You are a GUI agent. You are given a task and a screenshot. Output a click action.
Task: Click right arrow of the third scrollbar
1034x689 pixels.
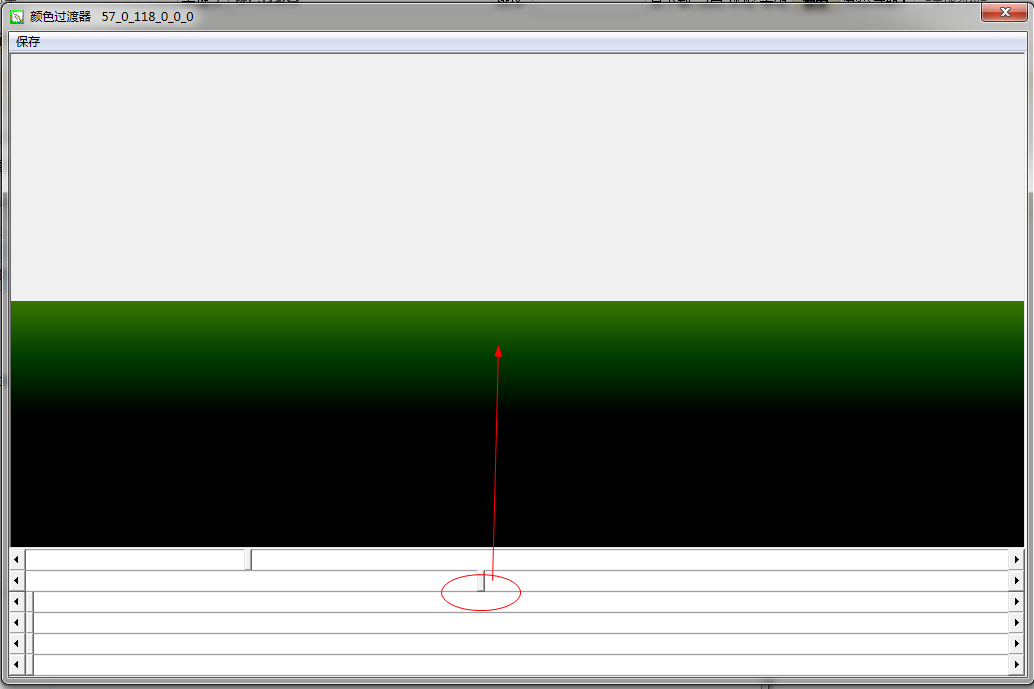pyautogui.click(x=1016, y=601)
